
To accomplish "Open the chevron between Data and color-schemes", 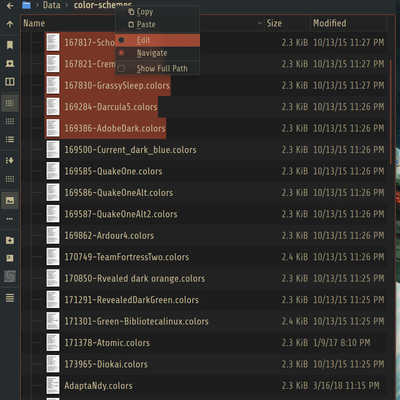I will click(67, 5).
